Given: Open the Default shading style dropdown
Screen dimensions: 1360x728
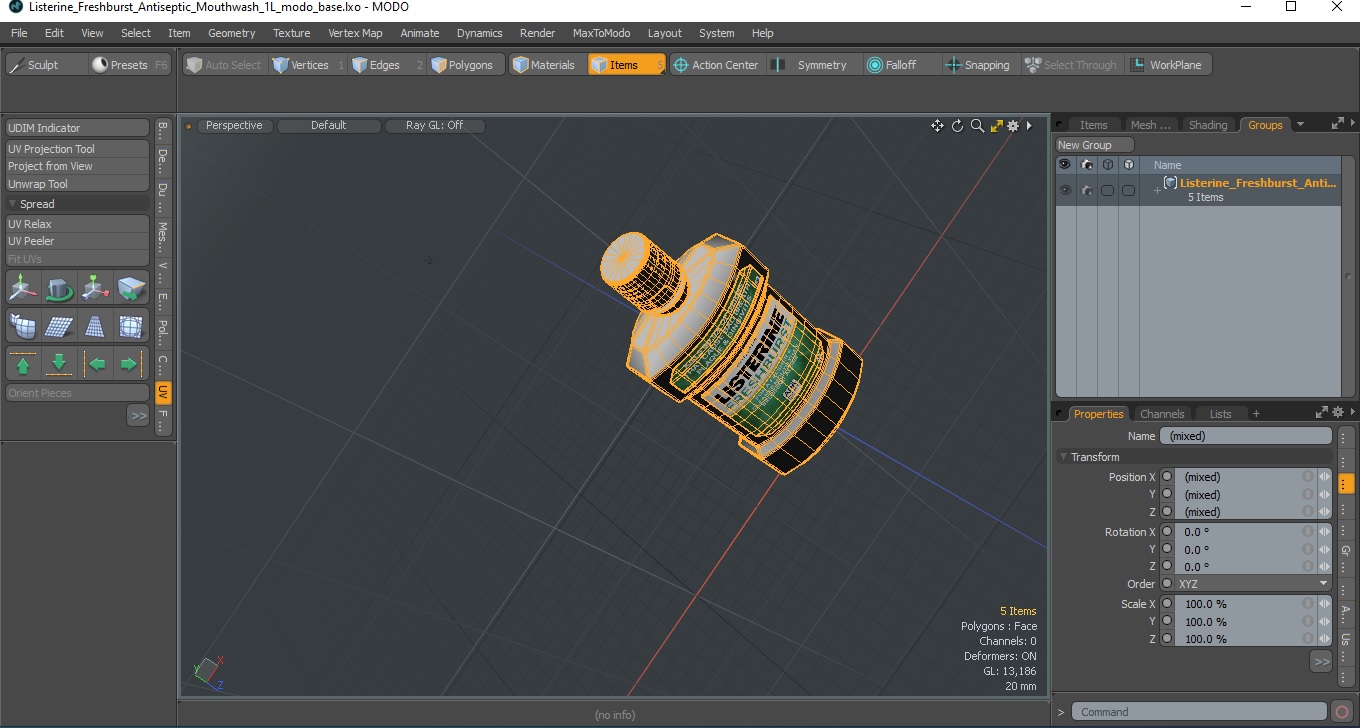Looking at the screenshot, I should pos(329,126).
